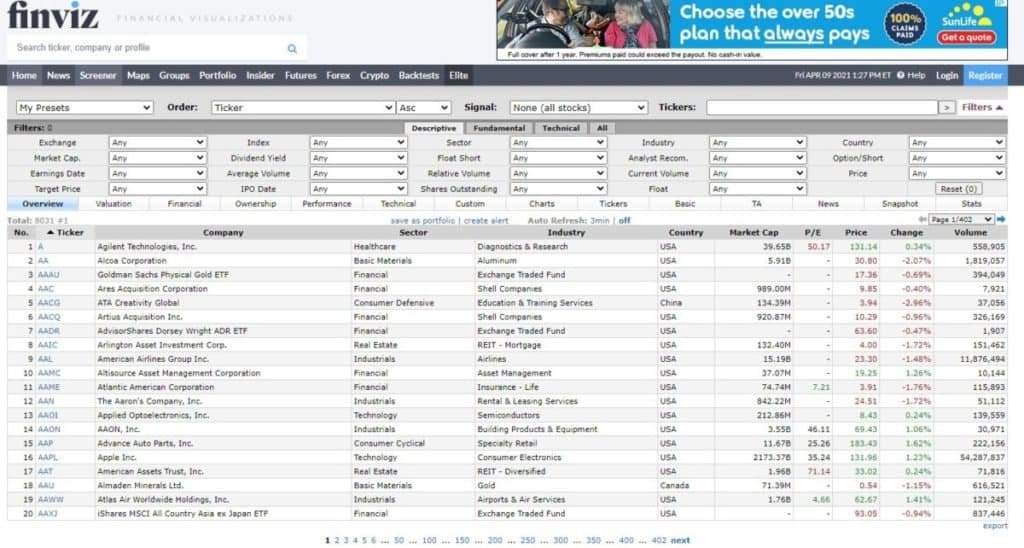This screenshot has width=1024, height=548.
Task: Sort by Volume column header
Action: (970, 233)
